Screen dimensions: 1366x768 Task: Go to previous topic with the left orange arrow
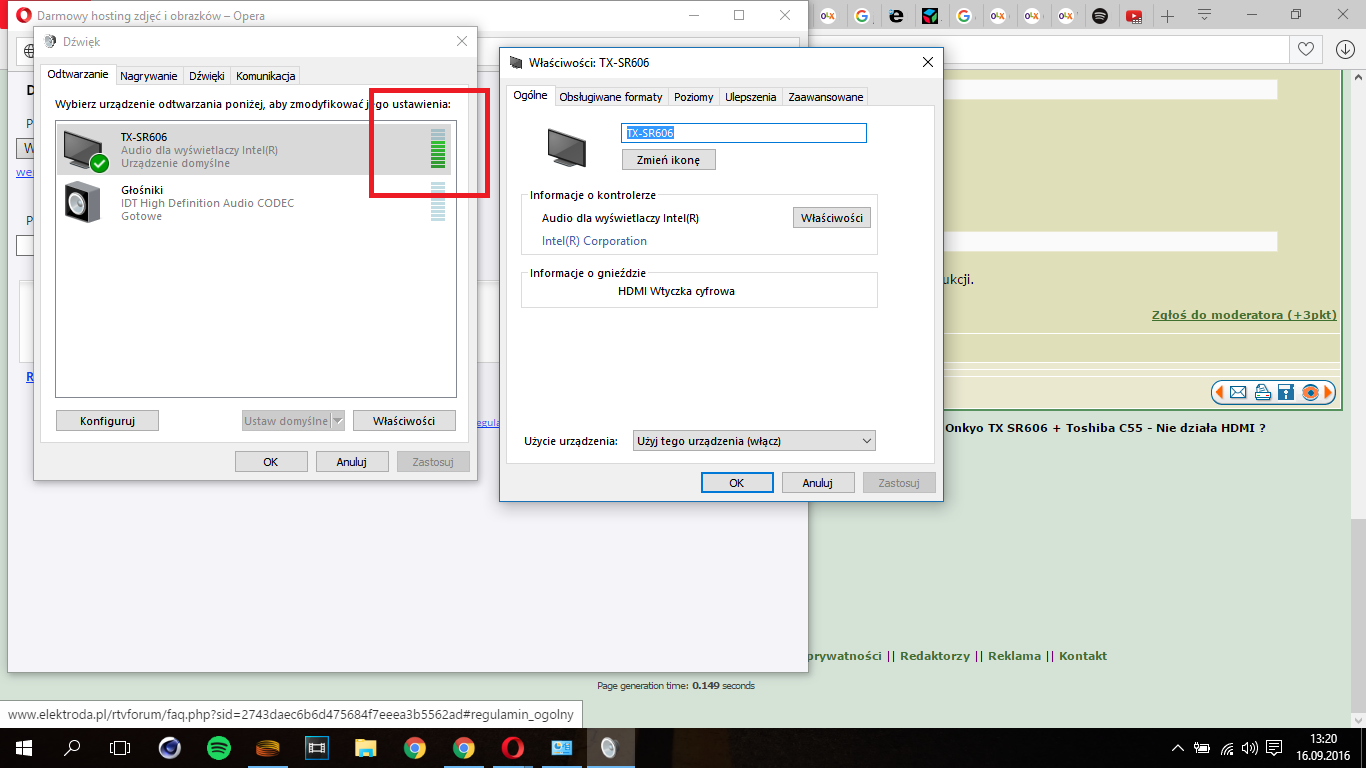tap(1219, 392)
